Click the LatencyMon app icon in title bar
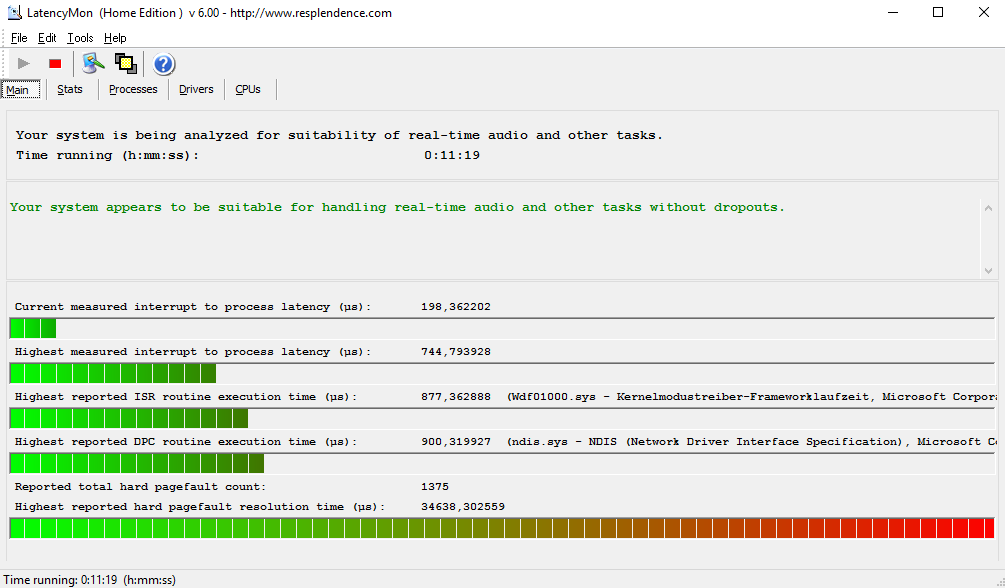Image resolution: width=1005 pixels, height=588 pixels. point(13,12)
